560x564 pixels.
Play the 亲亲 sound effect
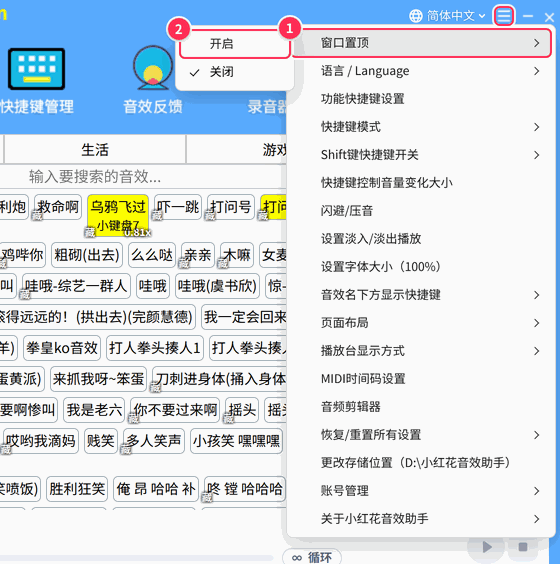(x=198, y=255)
